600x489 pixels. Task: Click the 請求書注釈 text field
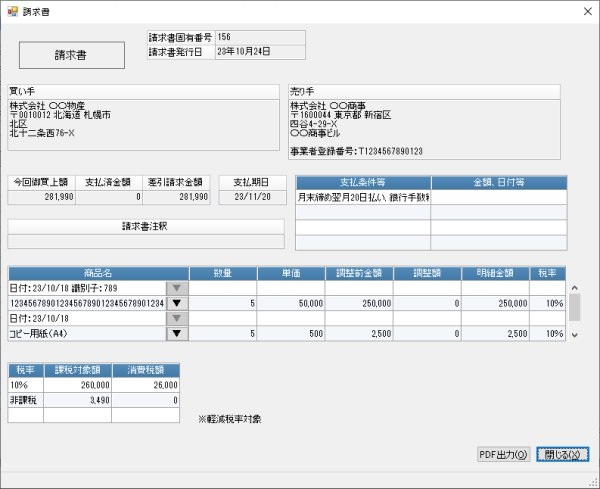point(146,241)
